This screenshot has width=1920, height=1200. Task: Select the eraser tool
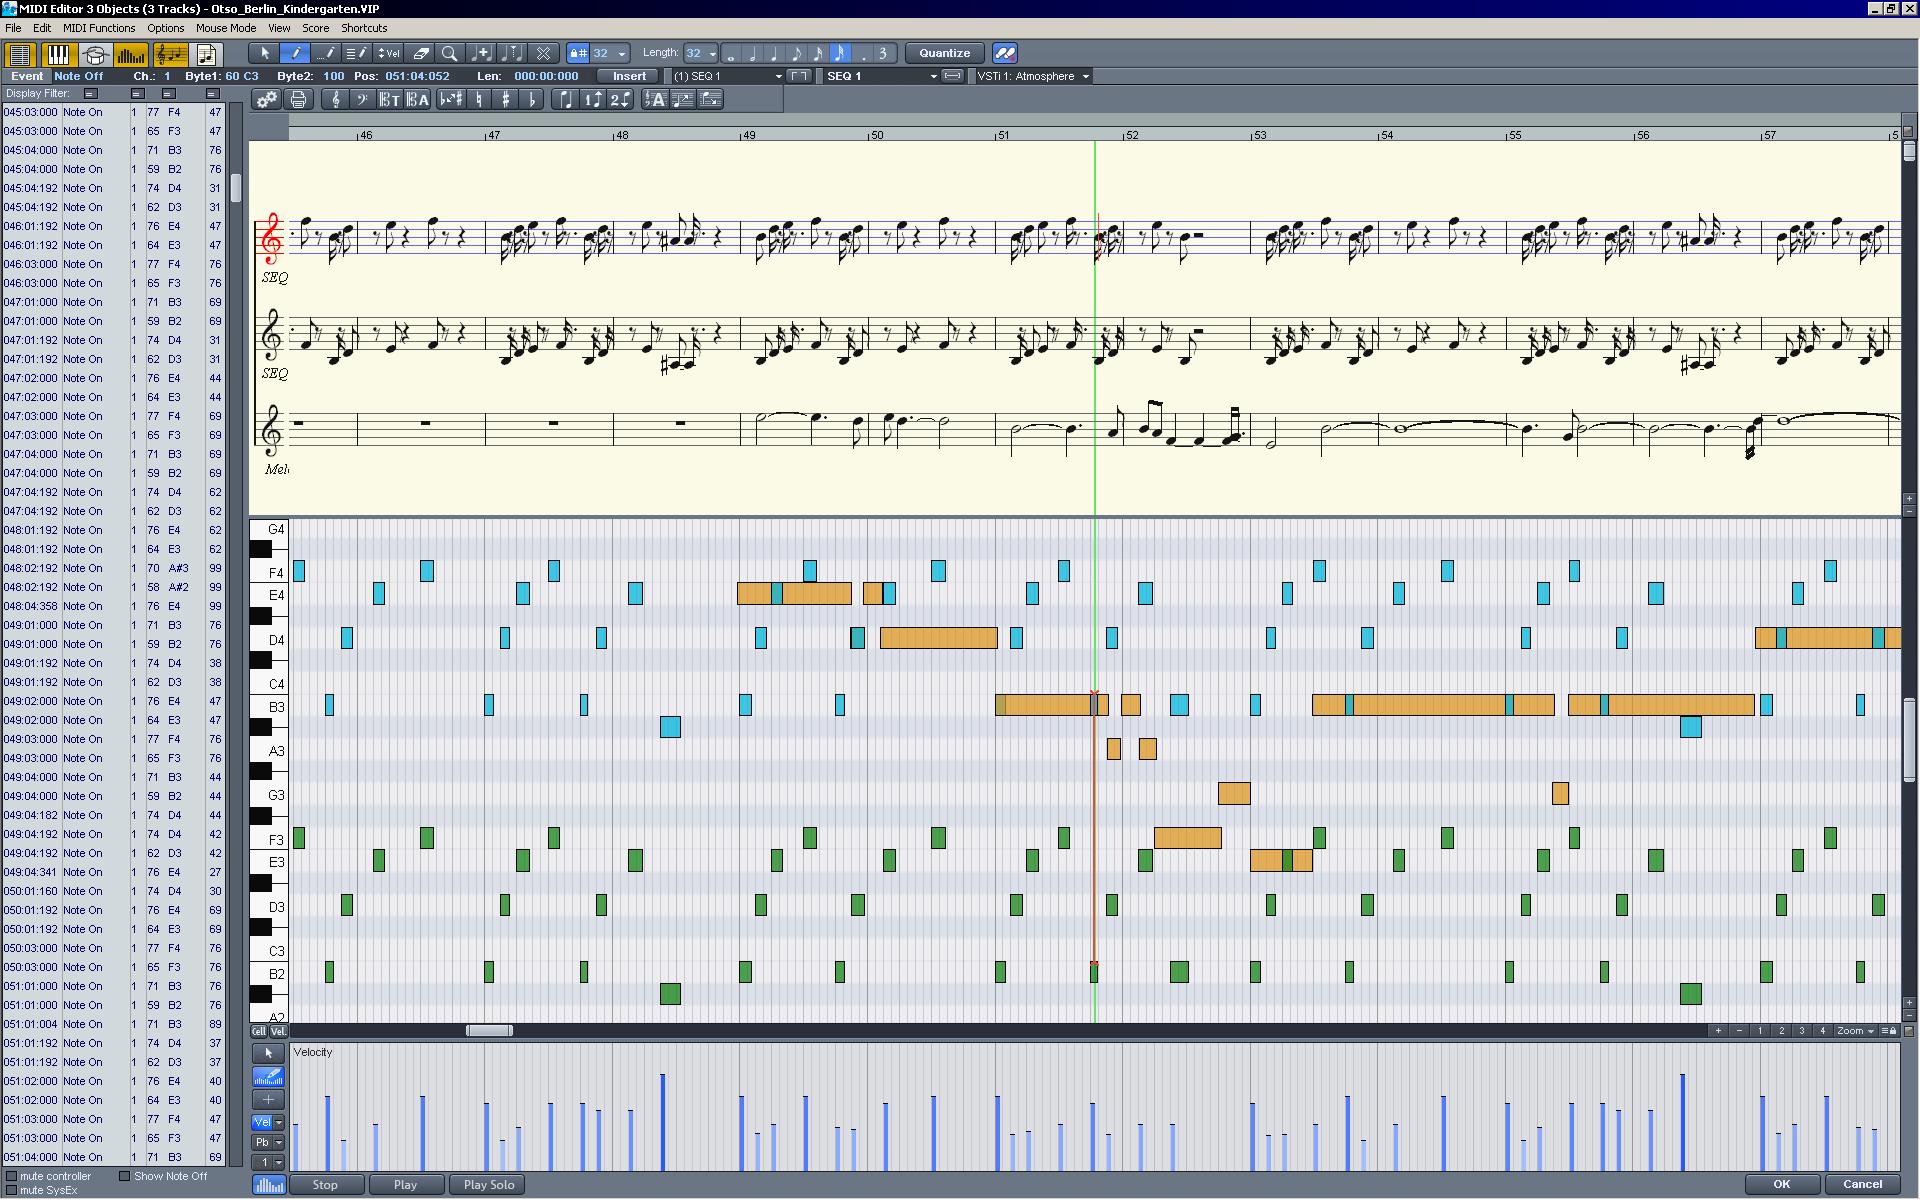pyautogui.click(x=421, y=53)
